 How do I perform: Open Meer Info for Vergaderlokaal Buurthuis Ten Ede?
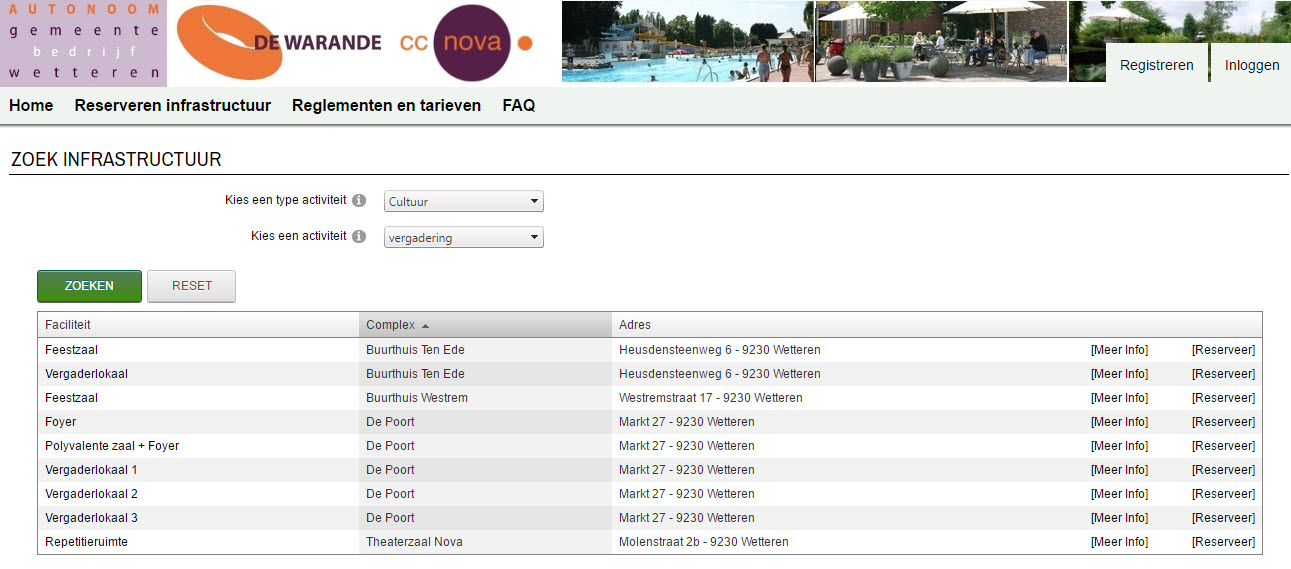tap(1119, 374)
